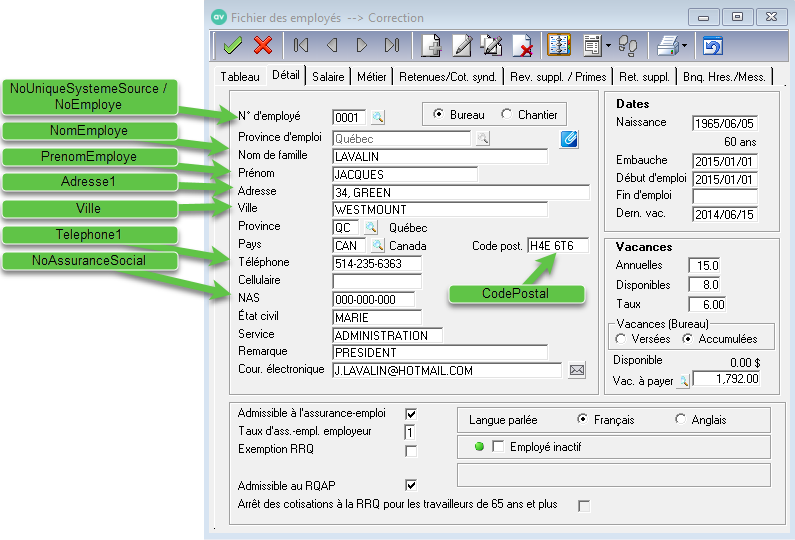
Task: Open the Province lookup next to QC
Action: [x=371, y=227]
